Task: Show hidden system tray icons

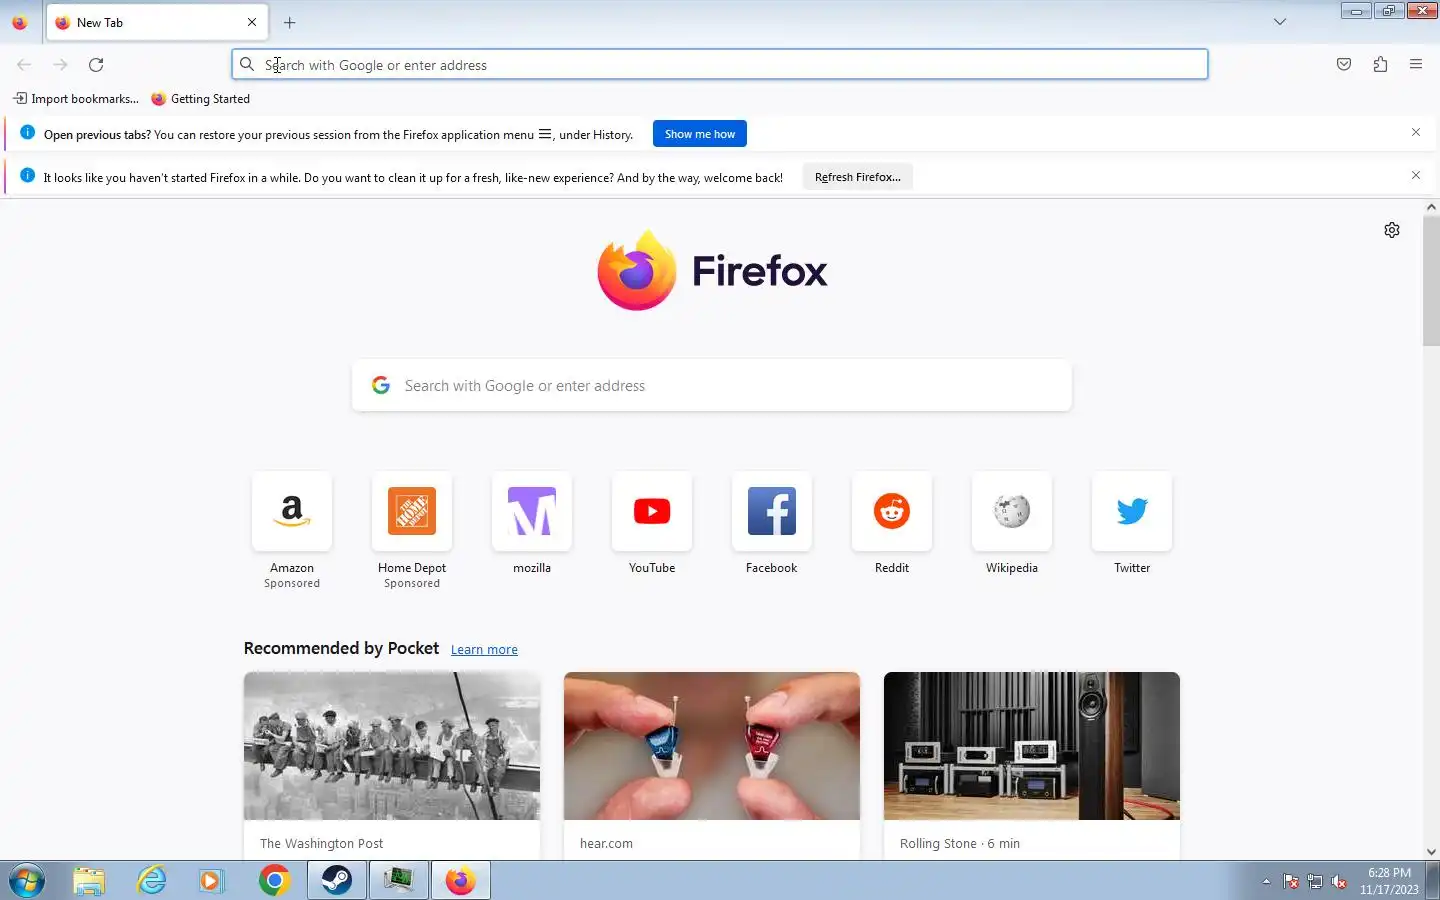Action: pos(1266,882)
